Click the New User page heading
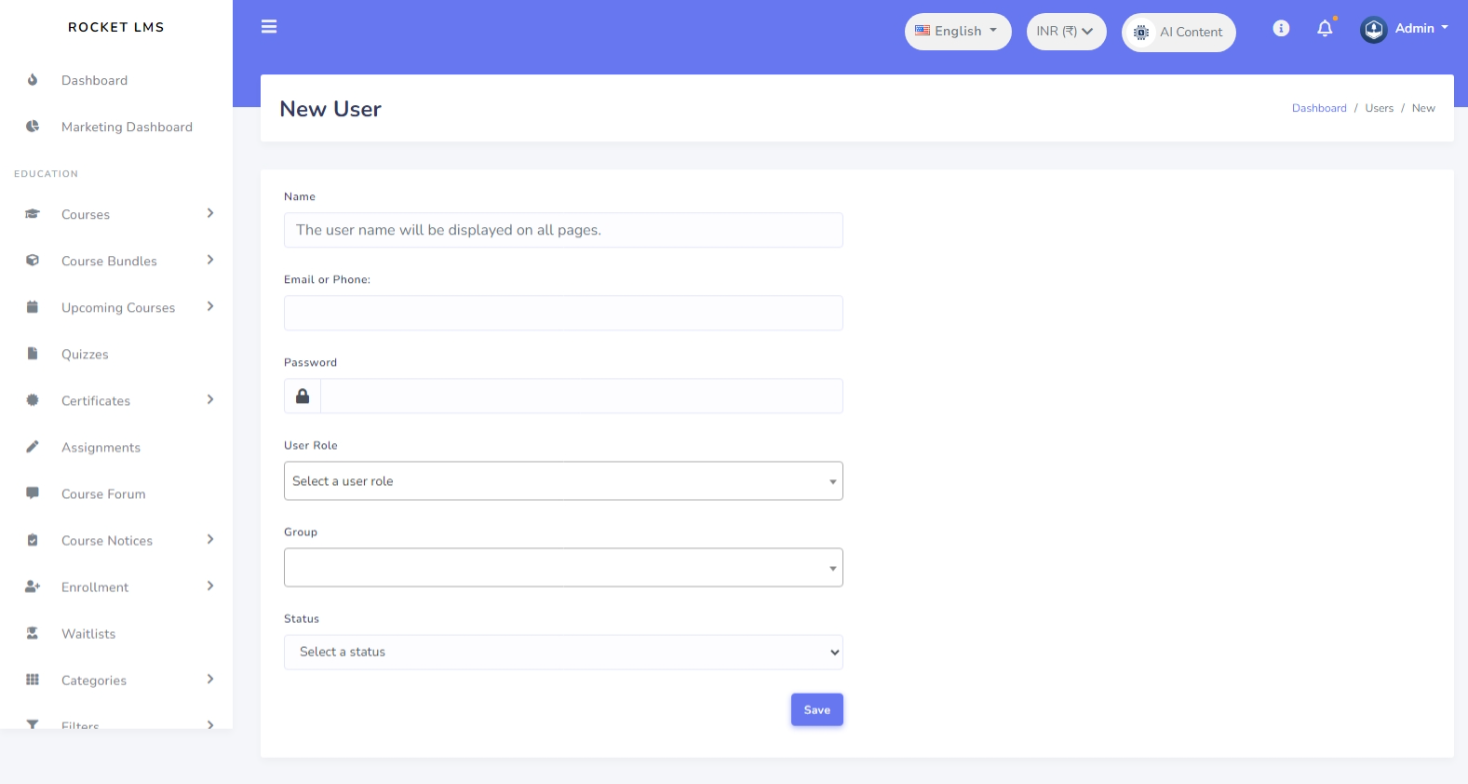Screen dimensions: 1468x784 (x=330, y=109)
